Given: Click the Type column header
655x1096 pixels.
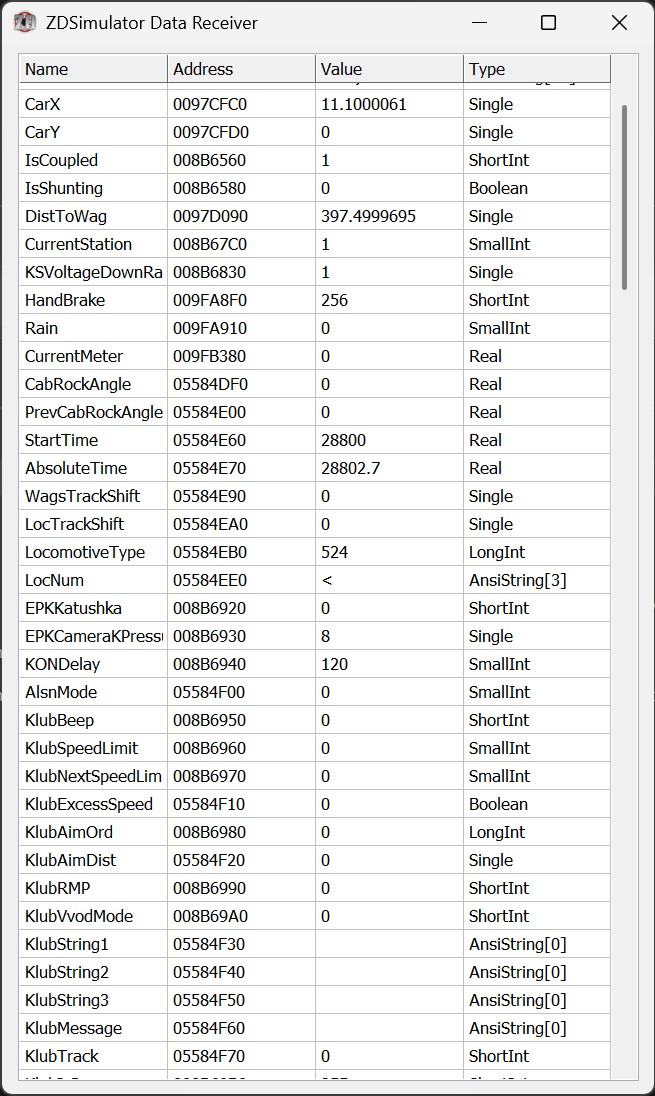Looking at the screenshot, I should (536, 69).
